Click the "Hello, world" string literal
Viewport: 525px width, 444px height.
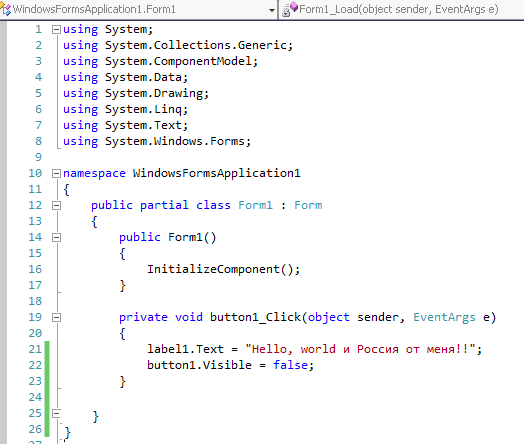point(360,349)
